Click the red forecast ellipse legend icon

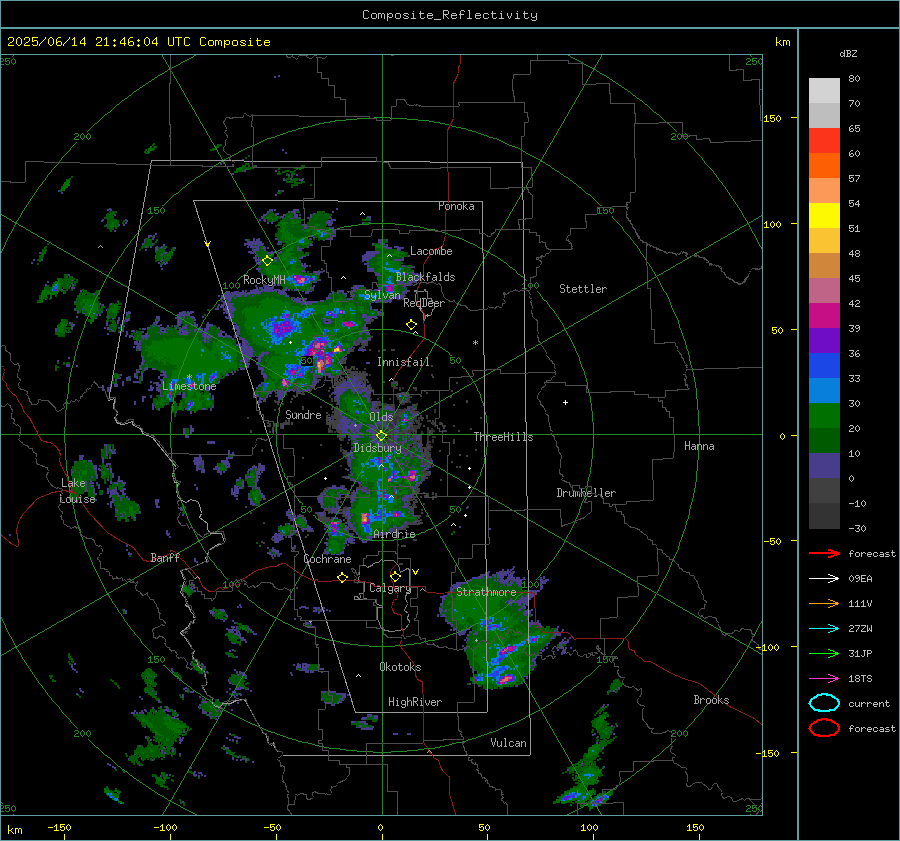click(x=824, y=728)
